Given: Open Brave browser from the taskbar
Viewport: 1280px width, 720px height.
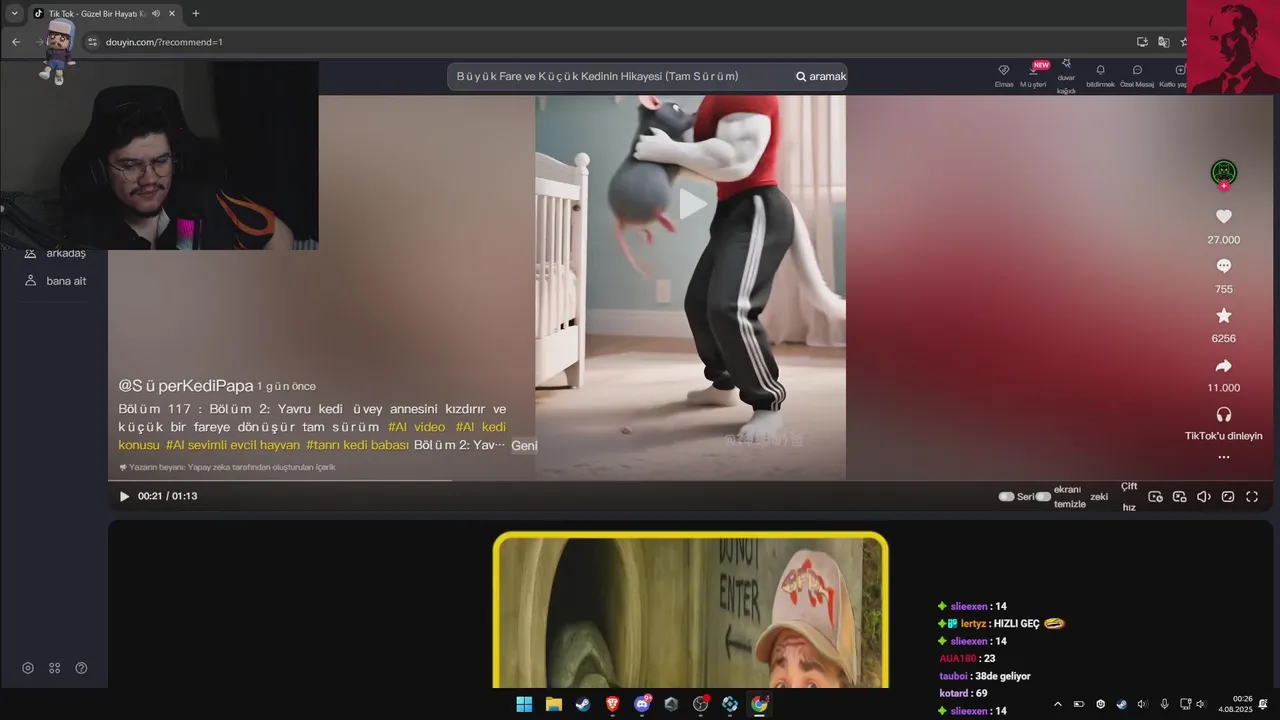Looking at the screenshot, I should tap(612, 704).
